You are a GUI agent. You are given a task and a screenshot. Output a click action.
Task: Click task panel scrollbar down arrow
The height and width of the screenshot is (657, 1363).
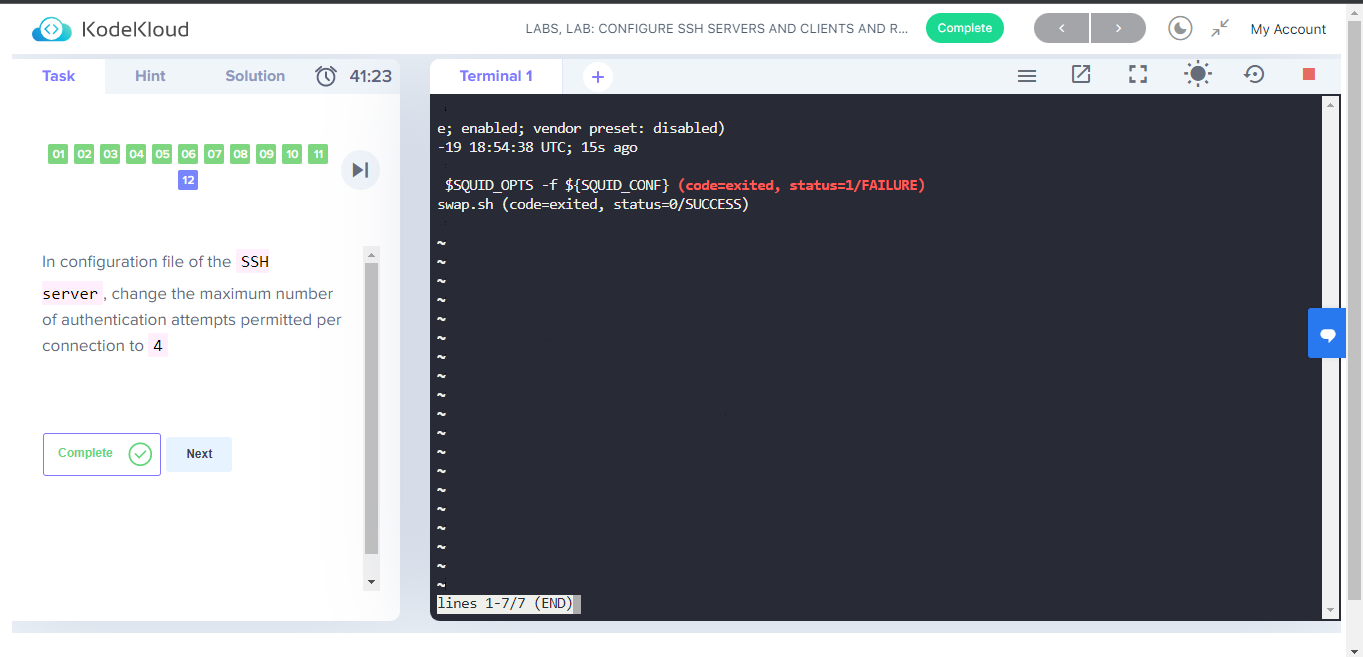tap(372, 582)
